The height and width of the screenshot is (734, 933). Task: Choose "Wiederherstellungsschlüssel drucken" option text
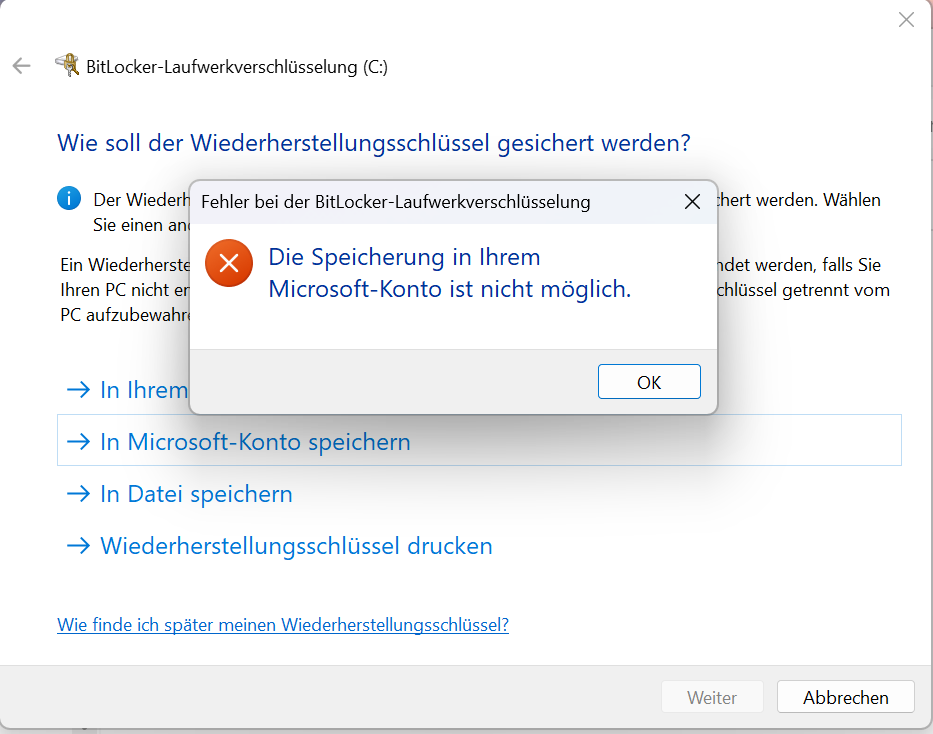point(296,546)
